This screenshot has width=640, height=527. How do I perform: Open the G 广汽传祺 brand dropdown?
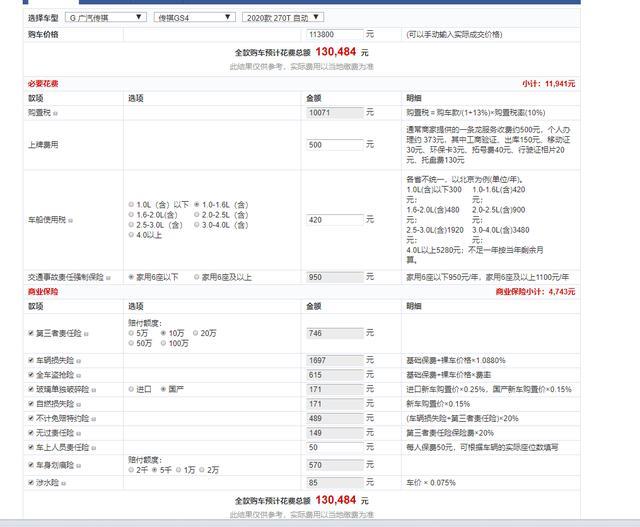click(106, 18)
